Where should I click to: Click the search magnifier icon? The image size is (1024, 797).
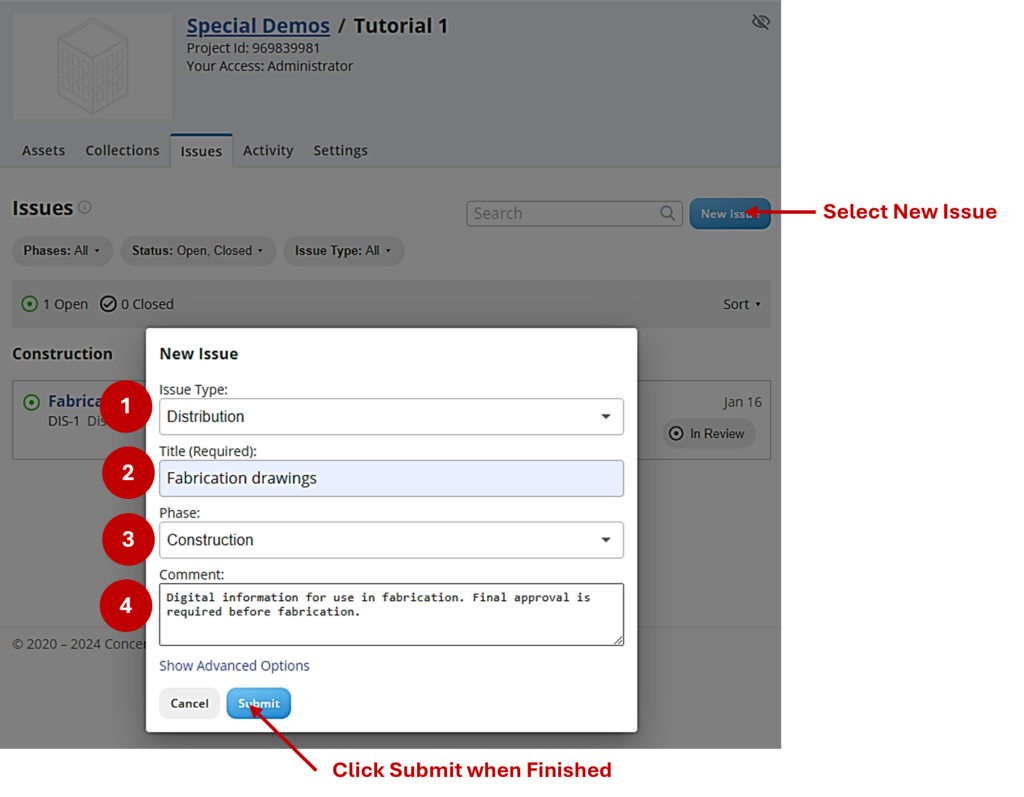[667, 213]
